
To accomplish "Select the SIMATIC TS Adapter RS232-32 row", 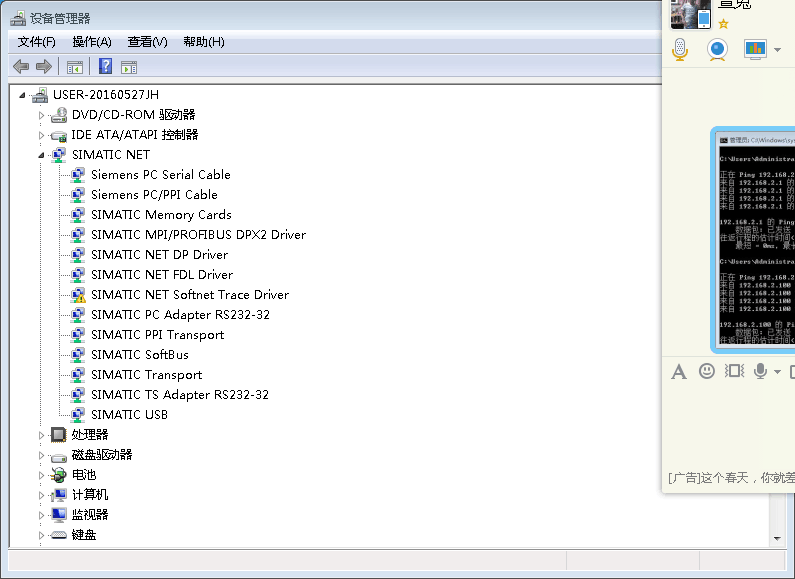I will [x=180, y=395].
